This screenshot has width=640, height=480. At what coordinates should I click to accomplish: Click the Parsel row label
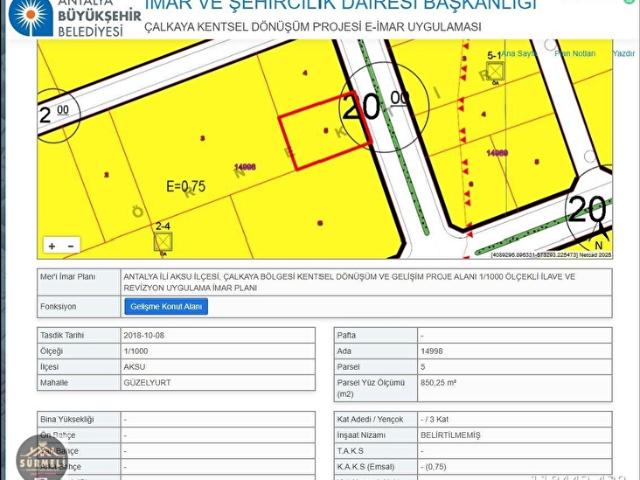pos(348,367)
